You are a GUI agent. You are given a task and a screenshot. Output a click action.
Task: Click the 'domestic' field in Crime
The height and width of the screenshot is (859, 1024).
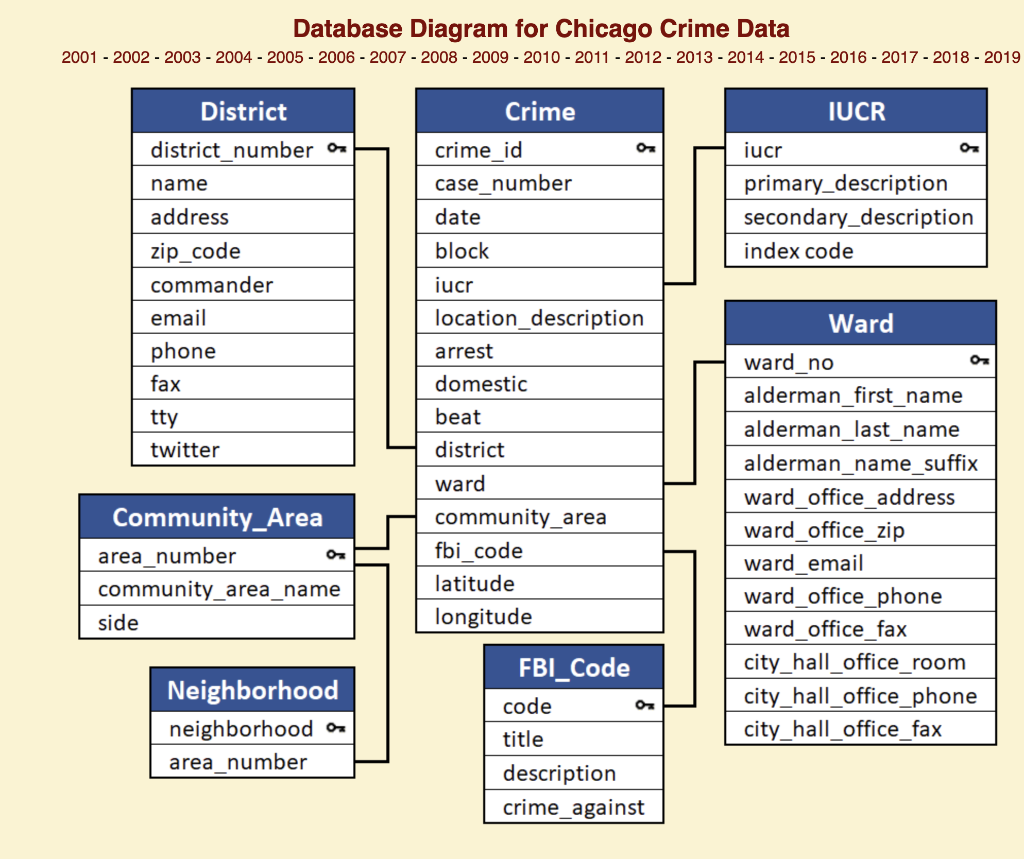tap(539, 383)
